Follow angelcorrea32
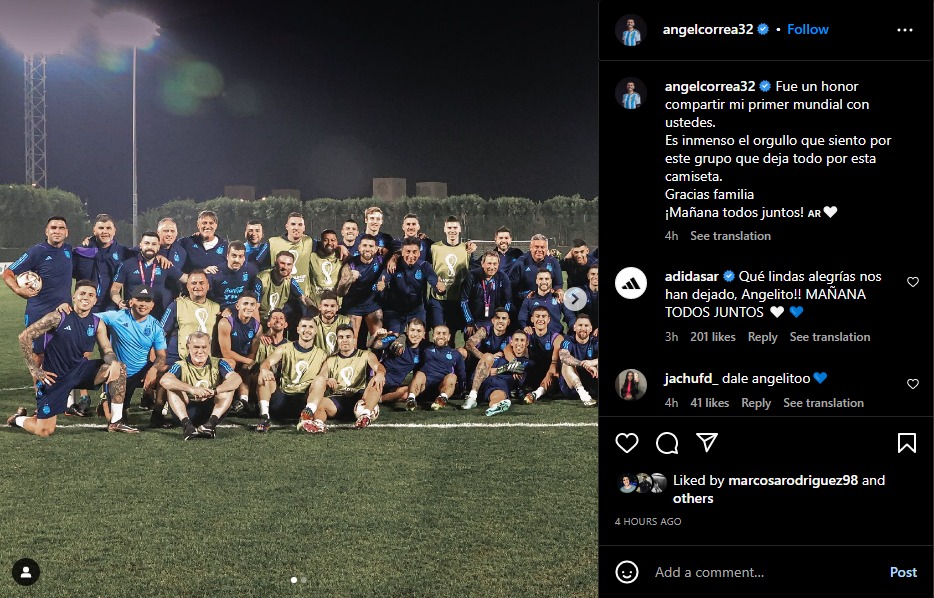This screenshot has width=934, height=598. [808, 29]
